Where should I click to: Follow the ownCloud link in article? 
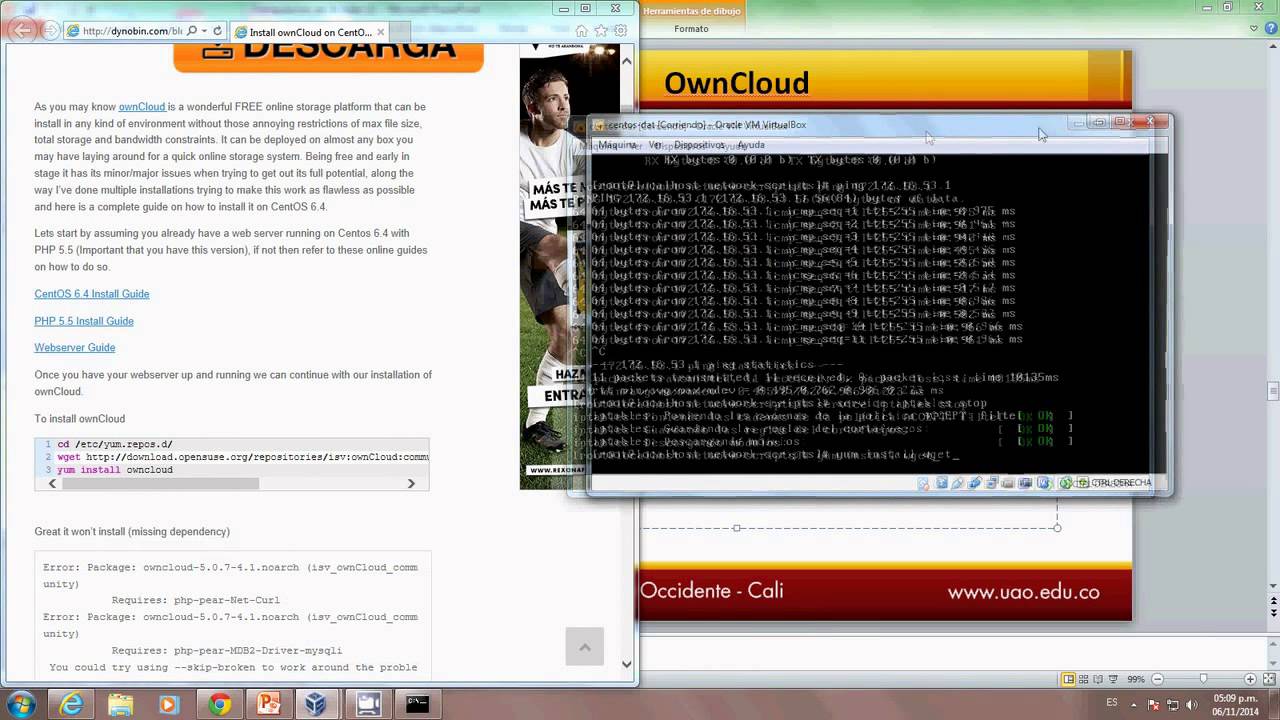tap(142, 107)
